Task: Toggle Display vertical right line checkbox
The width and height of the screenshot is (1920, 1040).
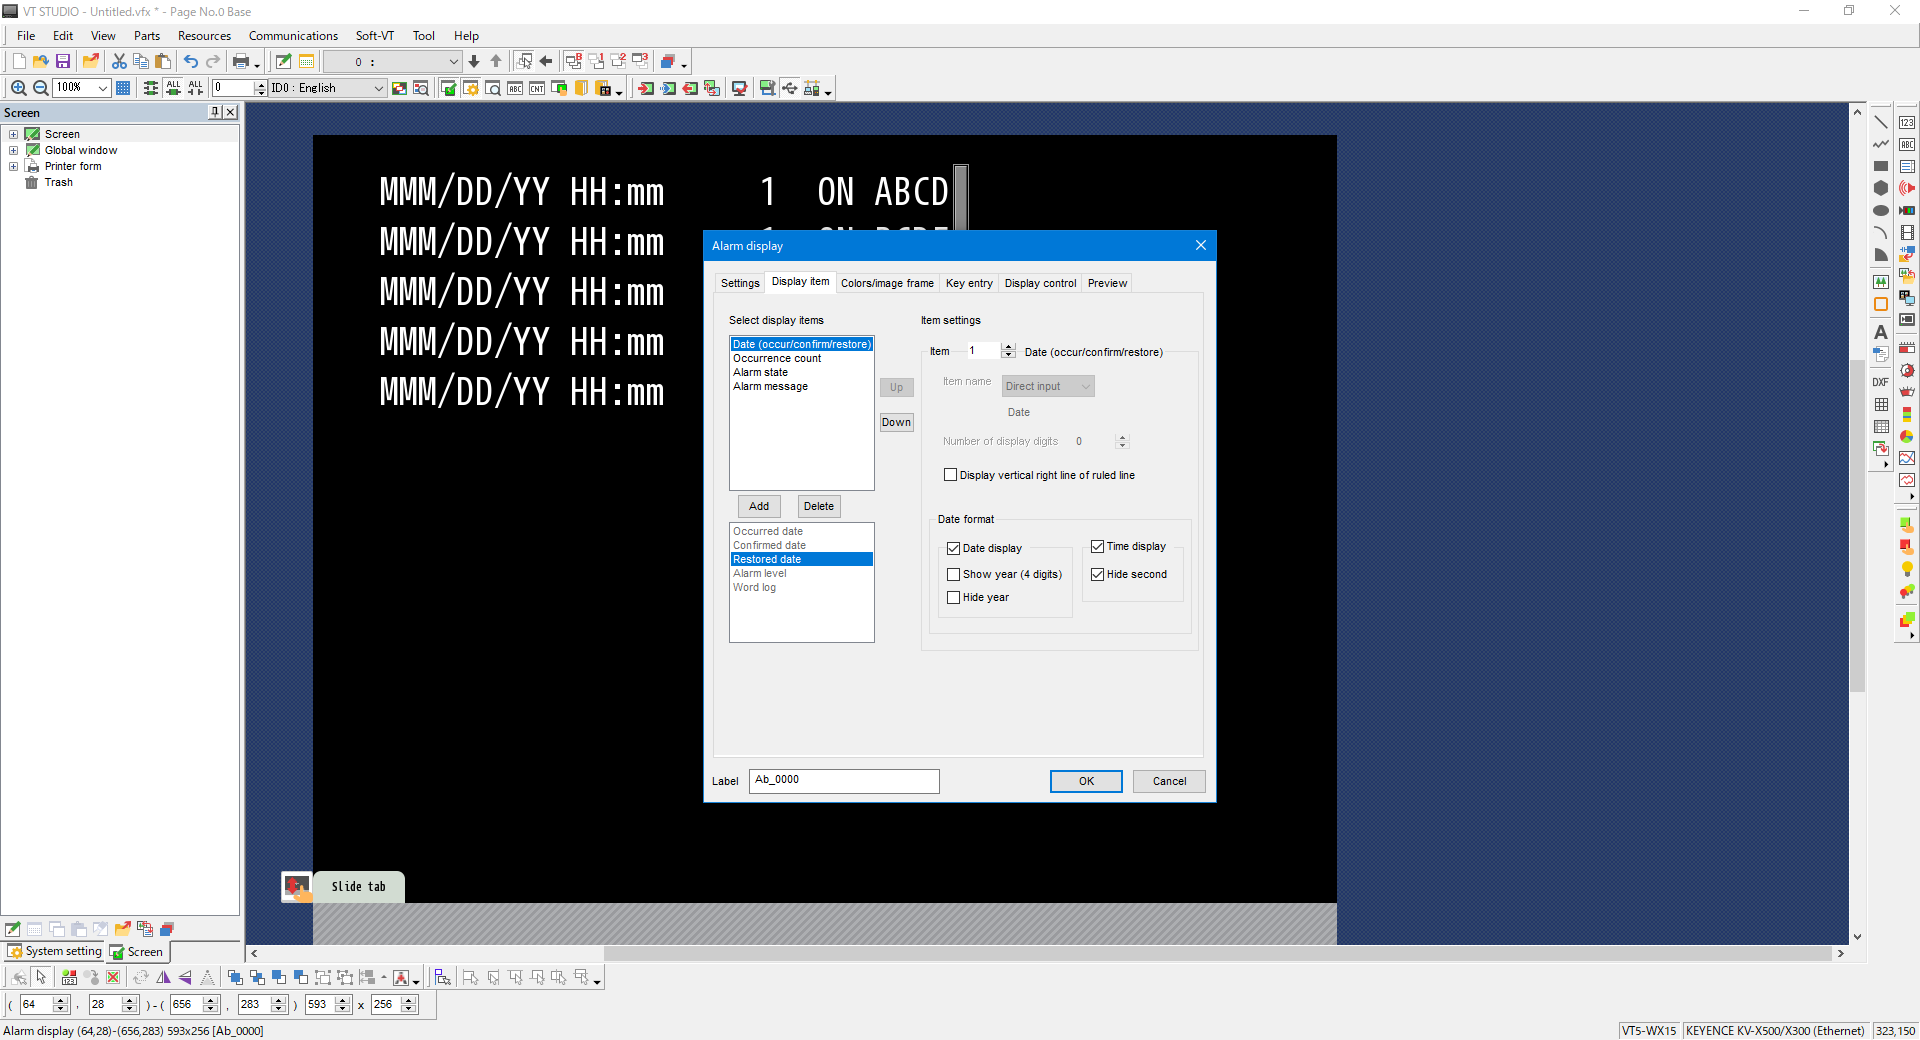Action: click(x=950, y=475)
